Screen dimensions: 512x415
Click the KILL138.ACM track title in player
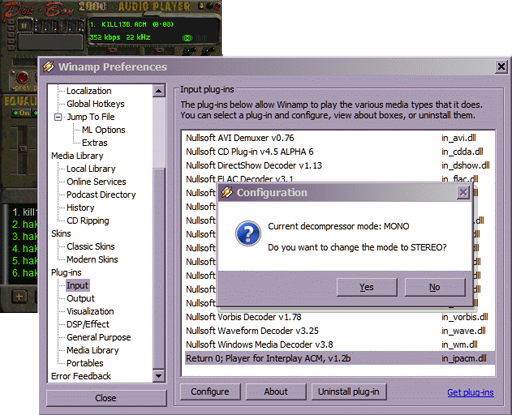tap(124, 24)
